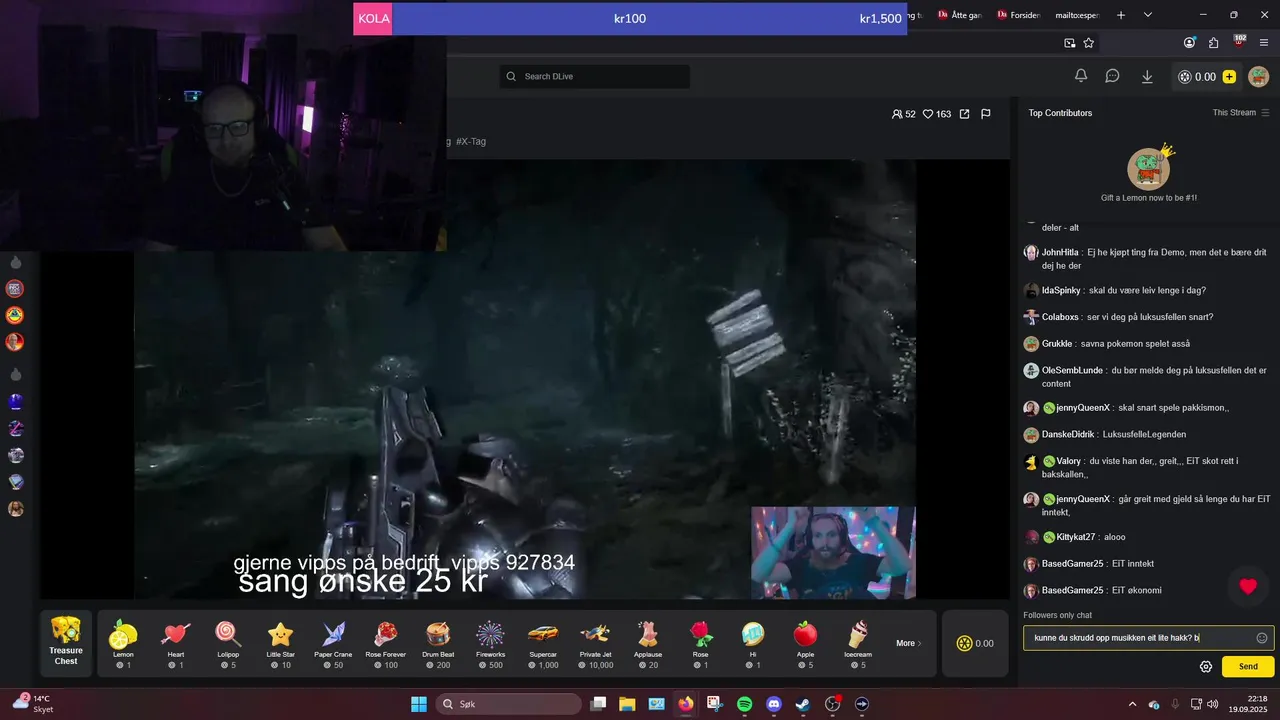The width and height of the screenshot is (1280, 720).
Task: Open BasedGamer25's username on the EiT inntekt message
Action: [x=1072, y=564]
